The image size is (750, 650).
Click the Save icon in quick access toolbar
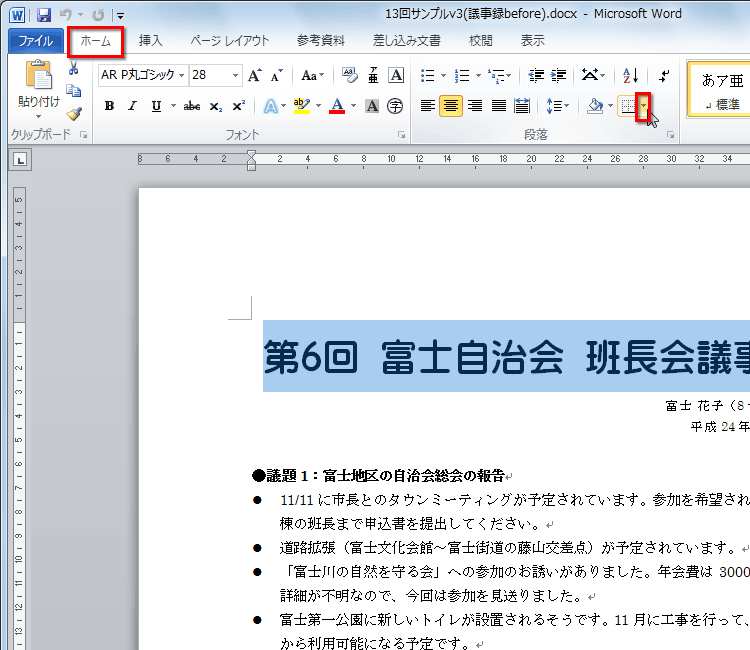click(x=44, y=15)
